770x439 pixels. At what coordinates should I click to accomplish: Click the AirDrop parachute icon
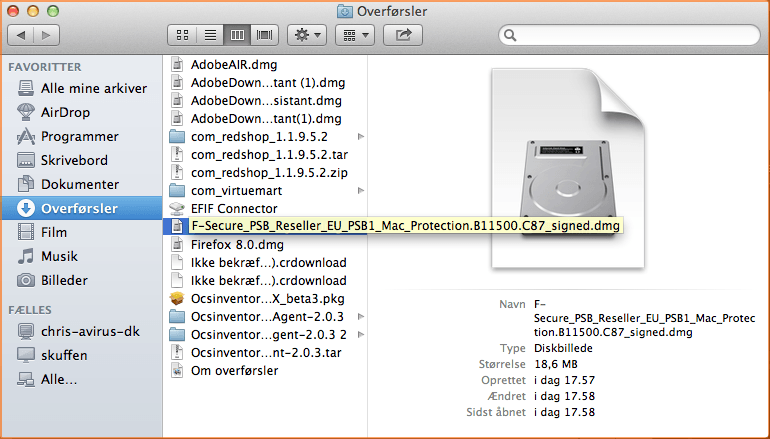(26, 112)
